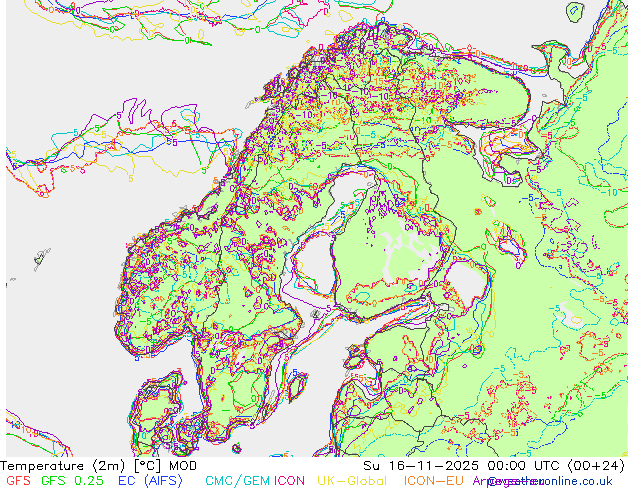Image resolution: width=634 pixels, height=490 pixels.
Task: Click the green GFS 0.25 legend label
Action: (x=72, y=480)
